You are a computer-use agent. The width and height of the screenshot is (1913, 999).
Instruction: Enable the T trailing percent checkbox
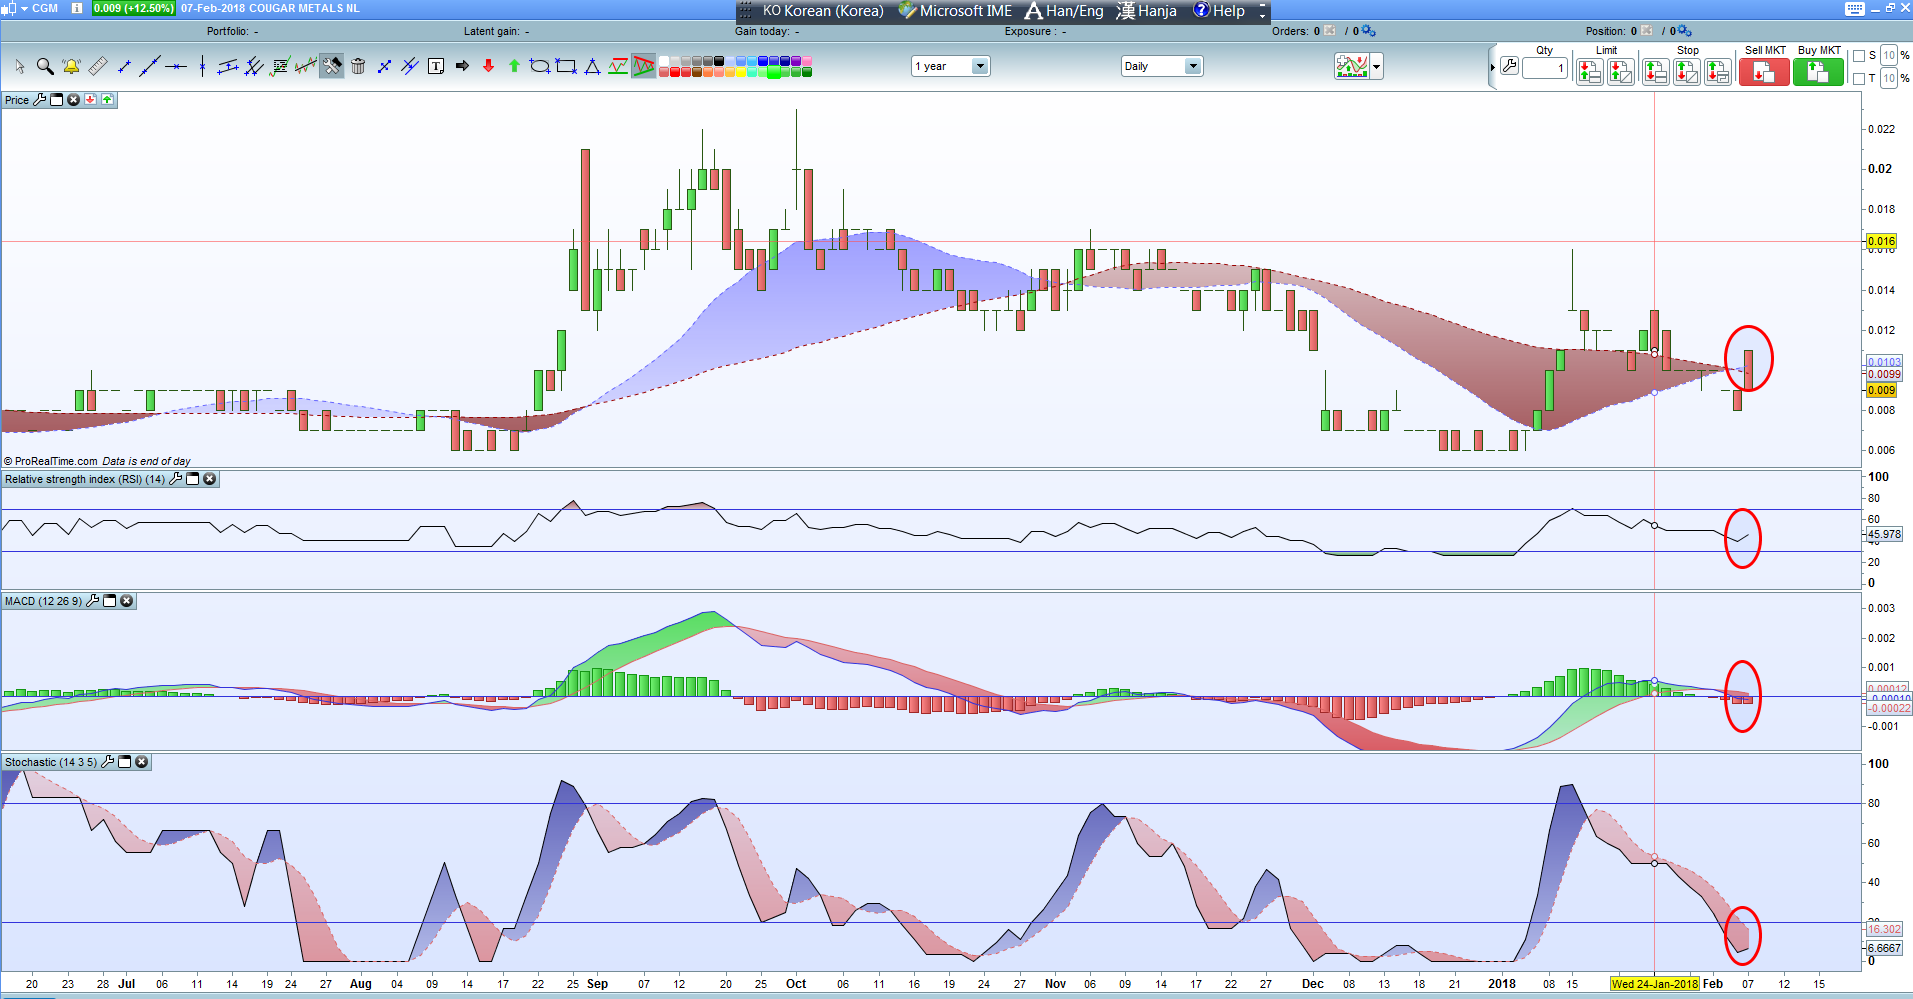click(x=1859, y=78)
